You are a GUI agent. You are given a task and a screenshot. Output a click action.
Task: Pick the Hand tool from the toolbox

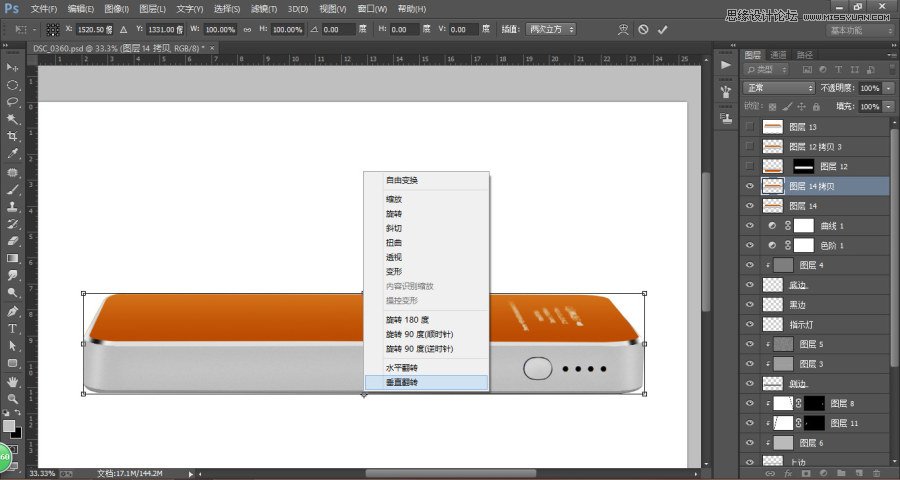coord(13,381)
